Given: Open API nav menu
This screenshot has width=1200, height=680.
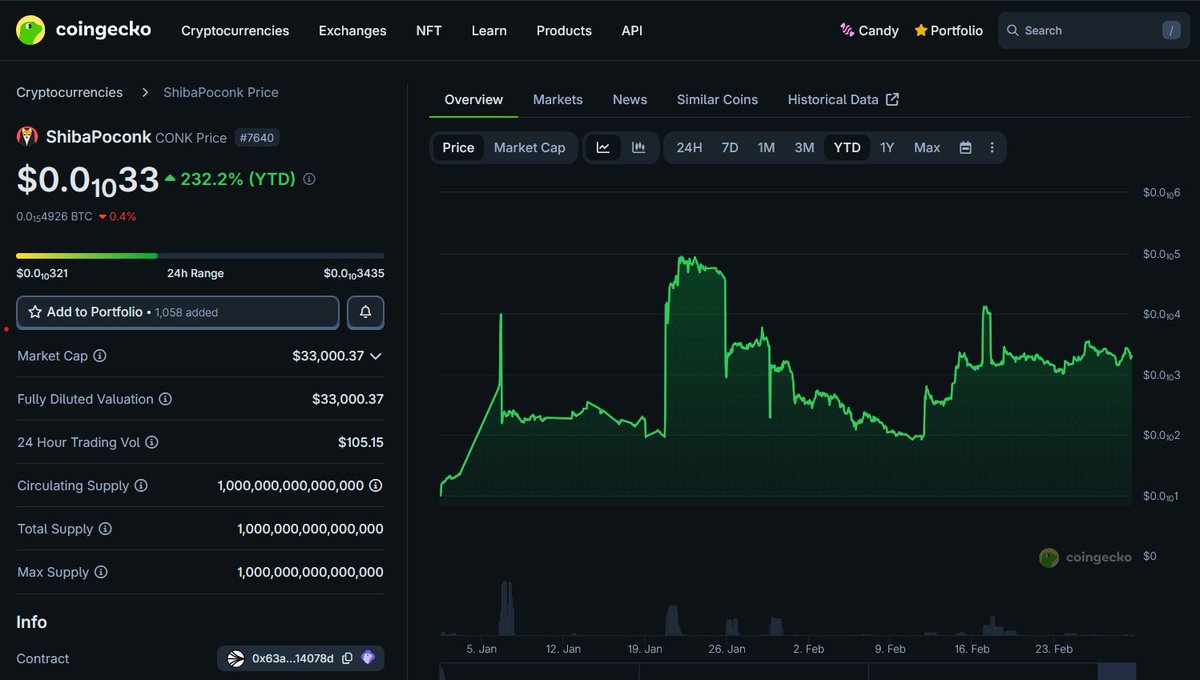Looking at the screenshot, I should pyautogui.click(x=632, y=31).
